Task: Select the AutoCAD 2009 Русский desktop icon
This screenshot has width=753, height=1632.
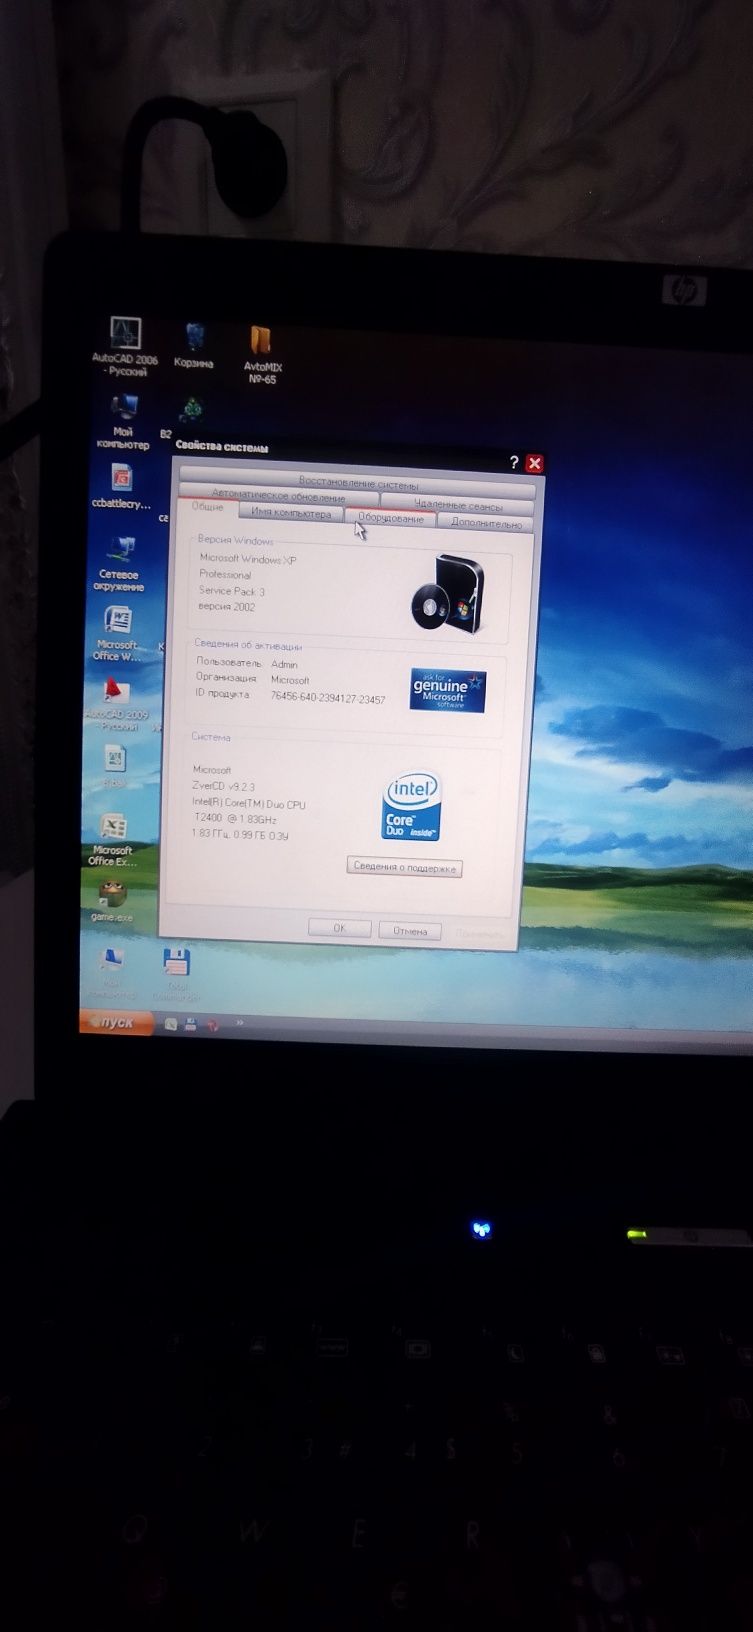Action: tap(117, 706)
